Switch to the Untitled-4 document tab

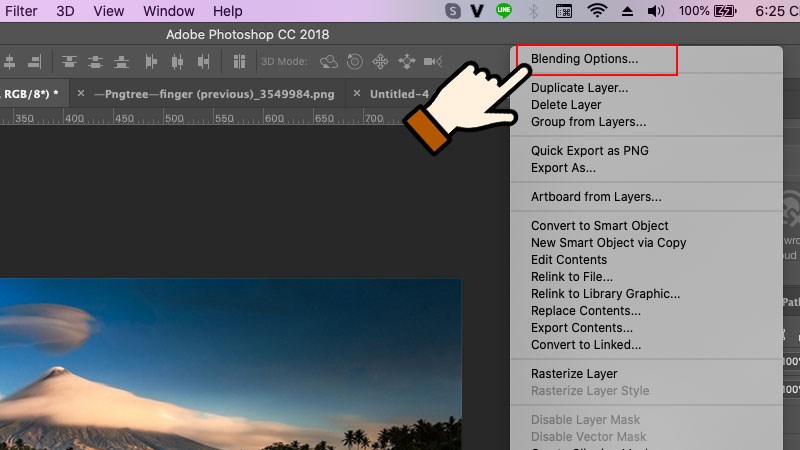coord(398,94)
